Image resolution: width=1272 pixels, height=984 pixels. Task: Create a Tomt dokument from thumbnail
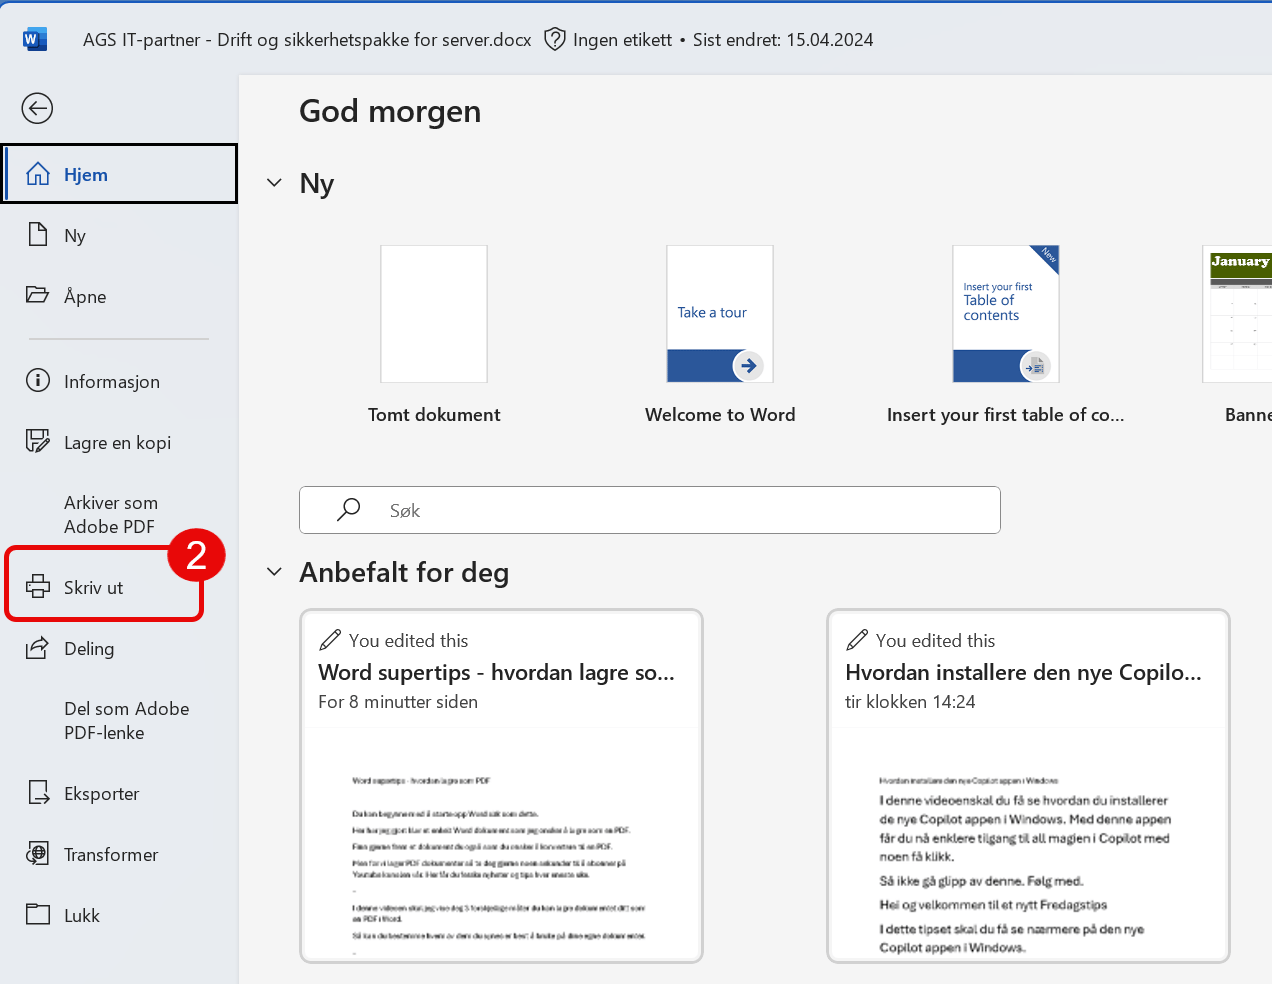pos(434,314)
